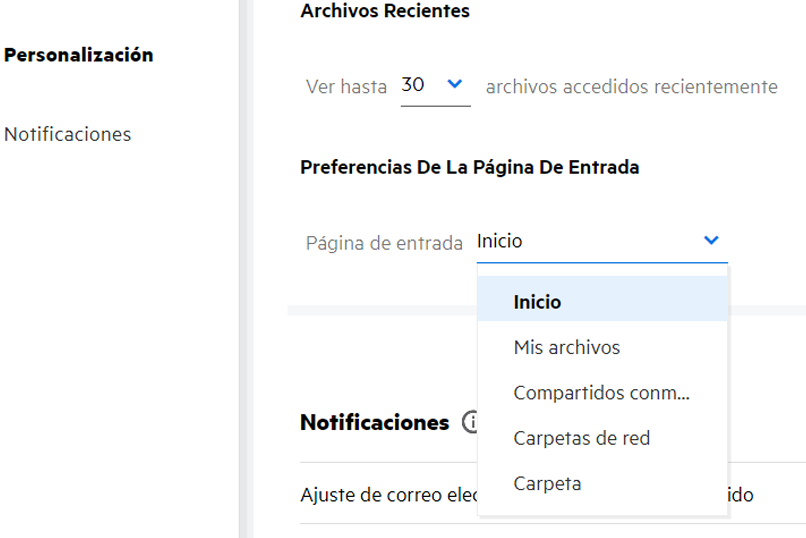
Task: Click the Preferencias De La Página De Entrada heading
Action: 469,167
